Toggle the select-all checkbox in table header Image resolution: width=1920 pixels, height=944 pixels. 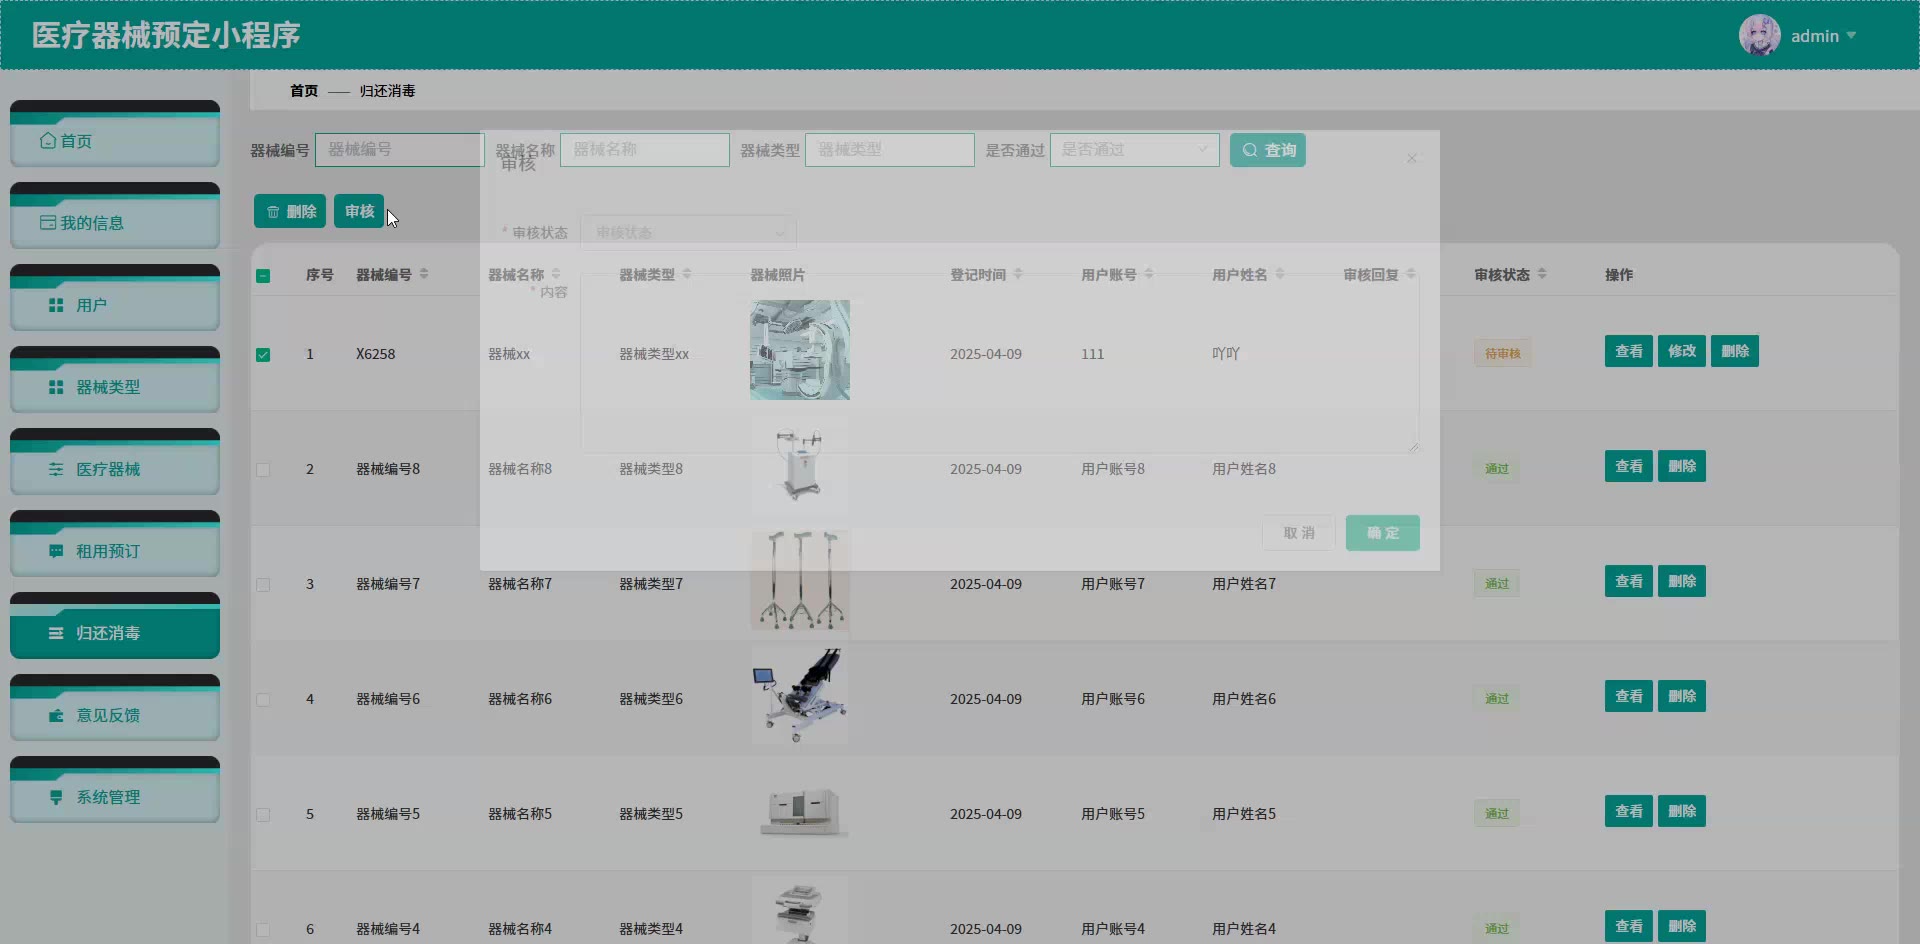263,275
